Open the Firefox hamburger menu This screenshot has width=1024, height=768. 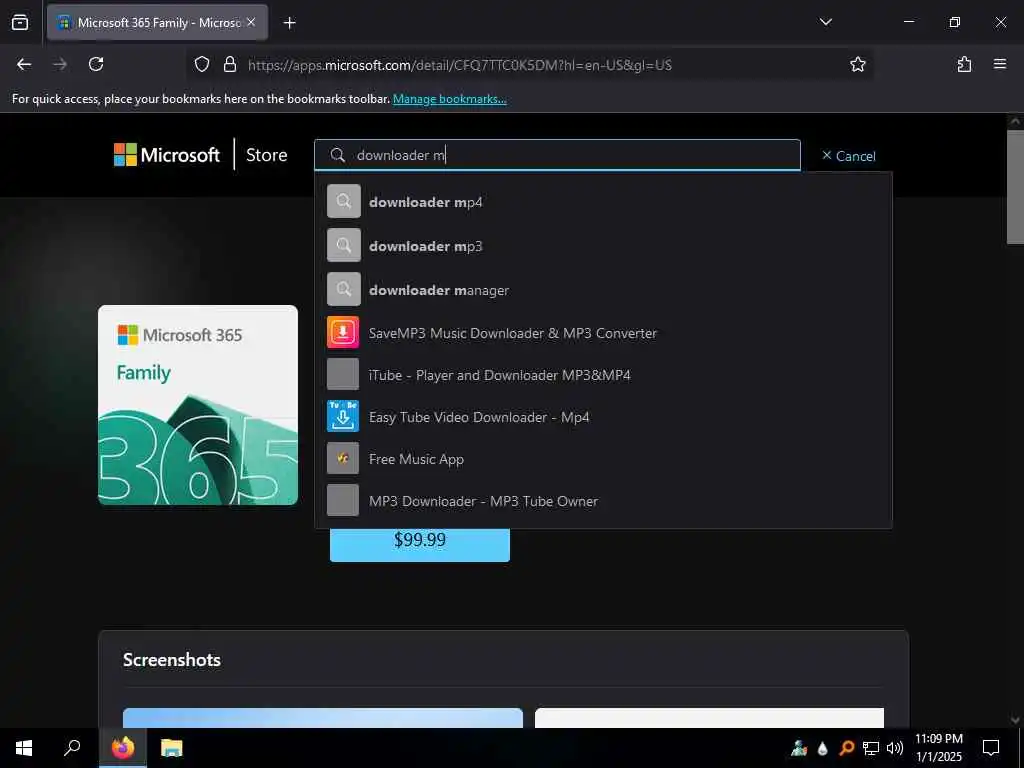click(x=999, y=64)
